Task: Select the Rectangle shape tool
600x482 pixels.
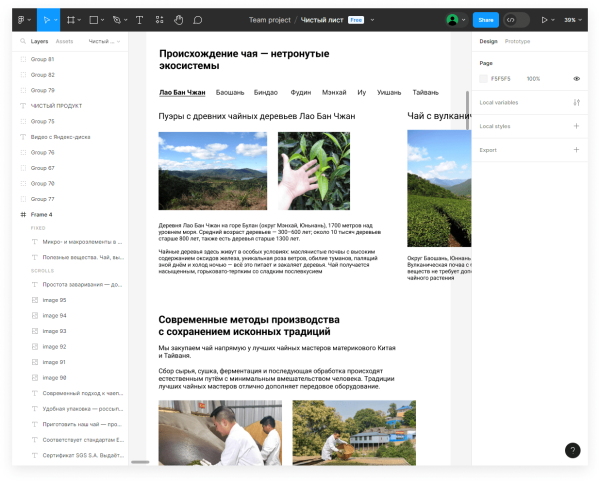Action: tap(93, 19)
